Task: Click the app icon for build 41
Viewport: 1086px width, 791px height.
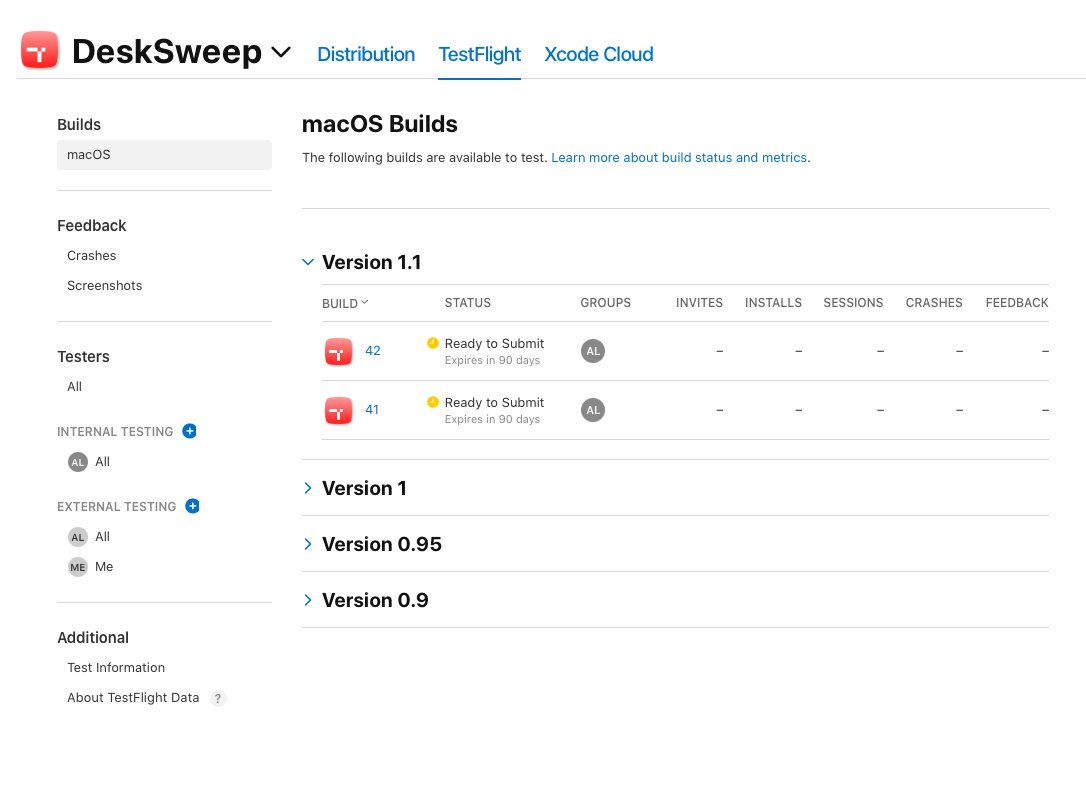Action: (x=338, y=411)
